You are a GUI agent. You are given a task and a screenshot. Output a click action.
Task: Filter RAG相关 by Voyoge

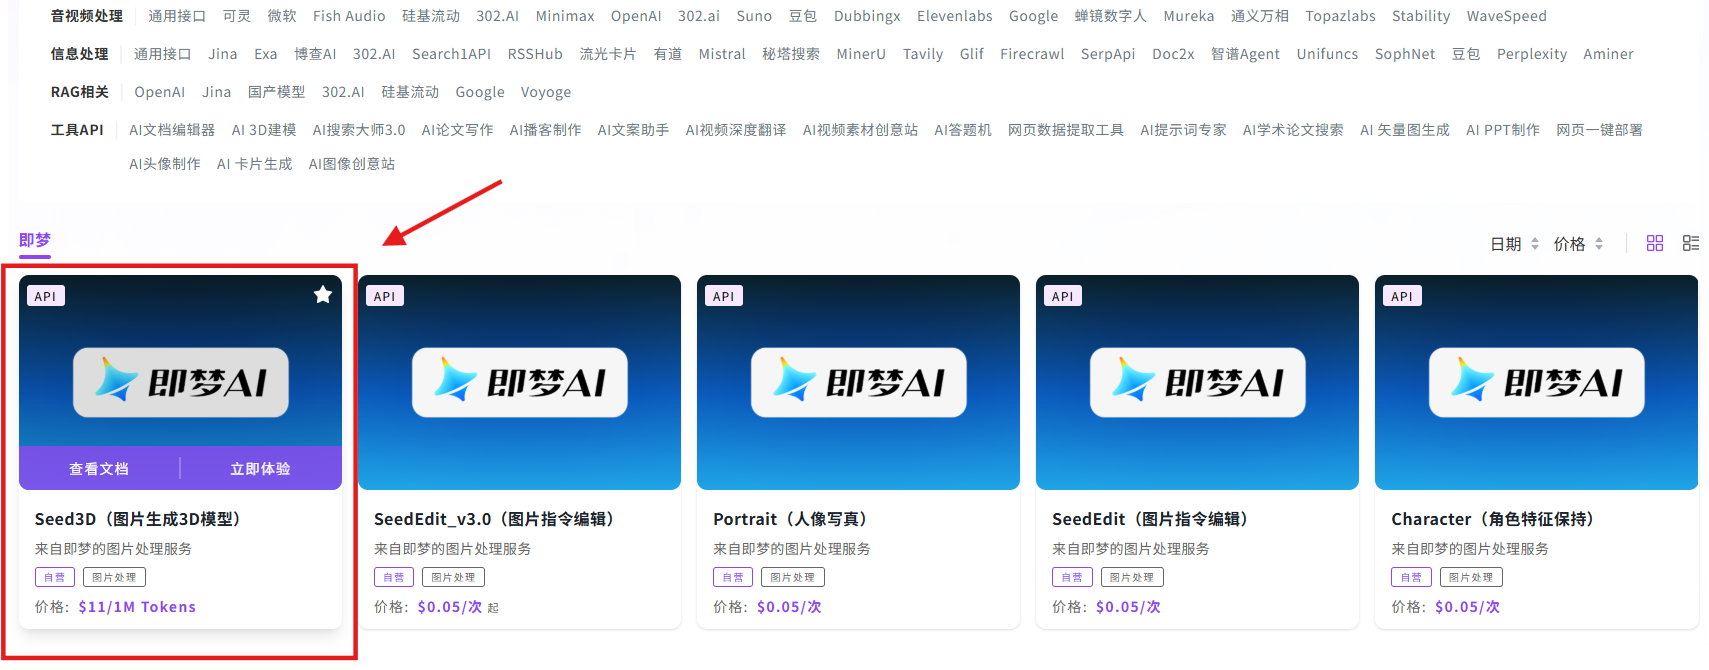[x=546, y=92]
